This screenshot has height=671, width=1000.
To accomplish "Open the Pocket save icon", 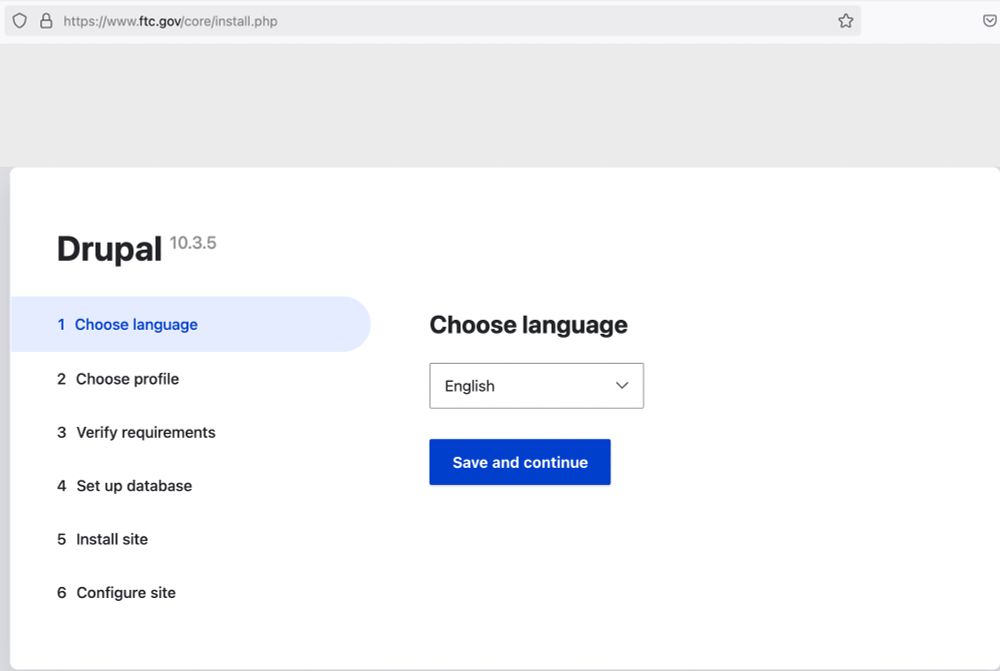I will pyautogui.click(x=989, y=21).
